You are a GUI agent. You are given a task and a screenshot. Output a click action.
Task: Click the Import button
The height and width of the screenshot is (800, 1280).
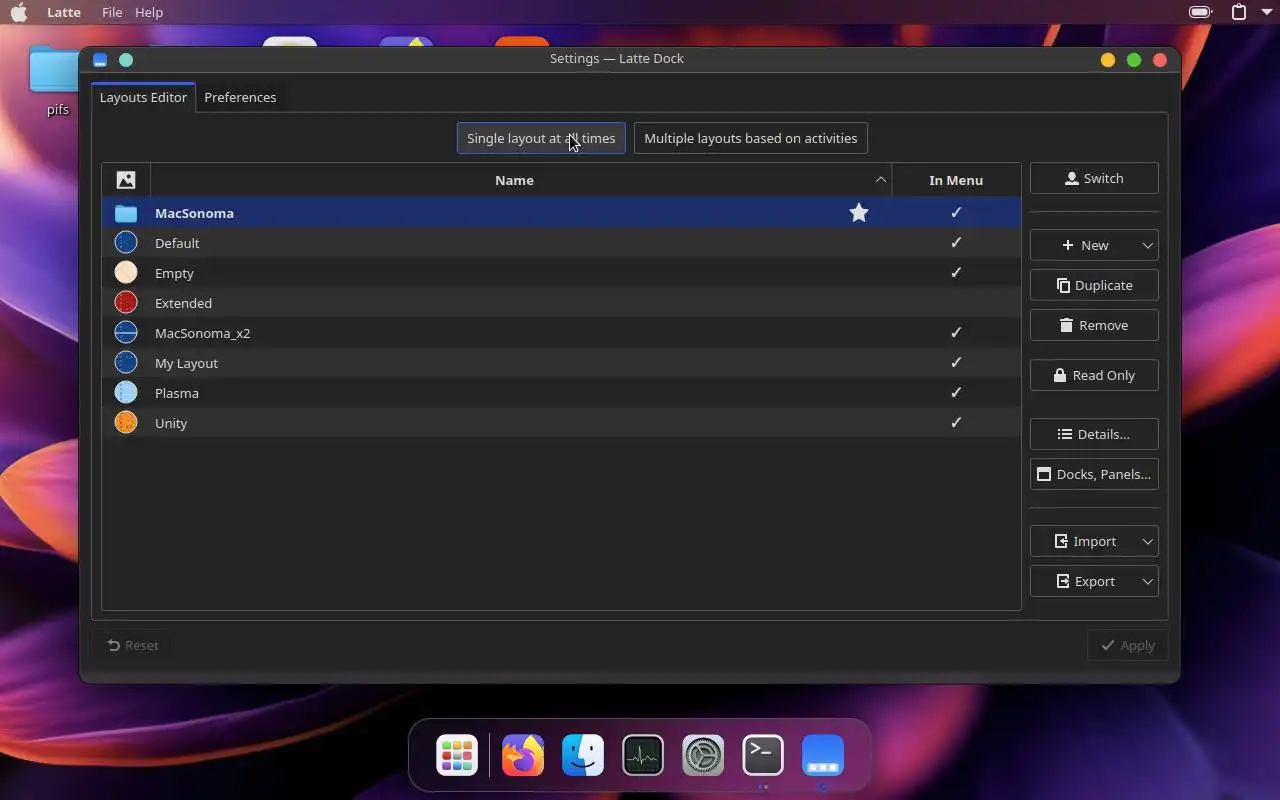click(1084, 541)
